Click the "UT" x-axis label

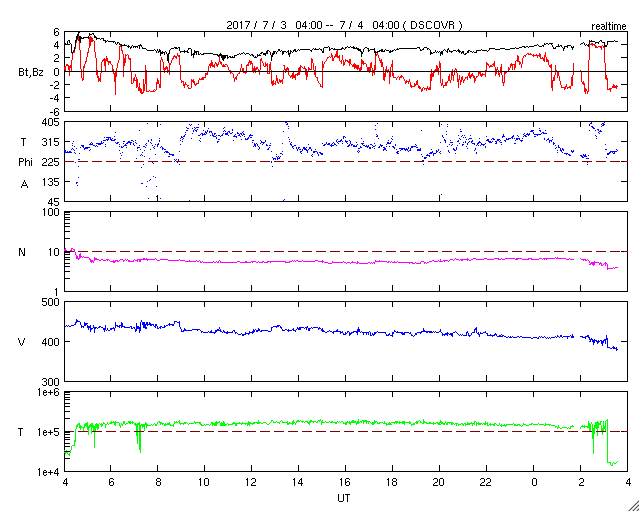pos(344,498)
